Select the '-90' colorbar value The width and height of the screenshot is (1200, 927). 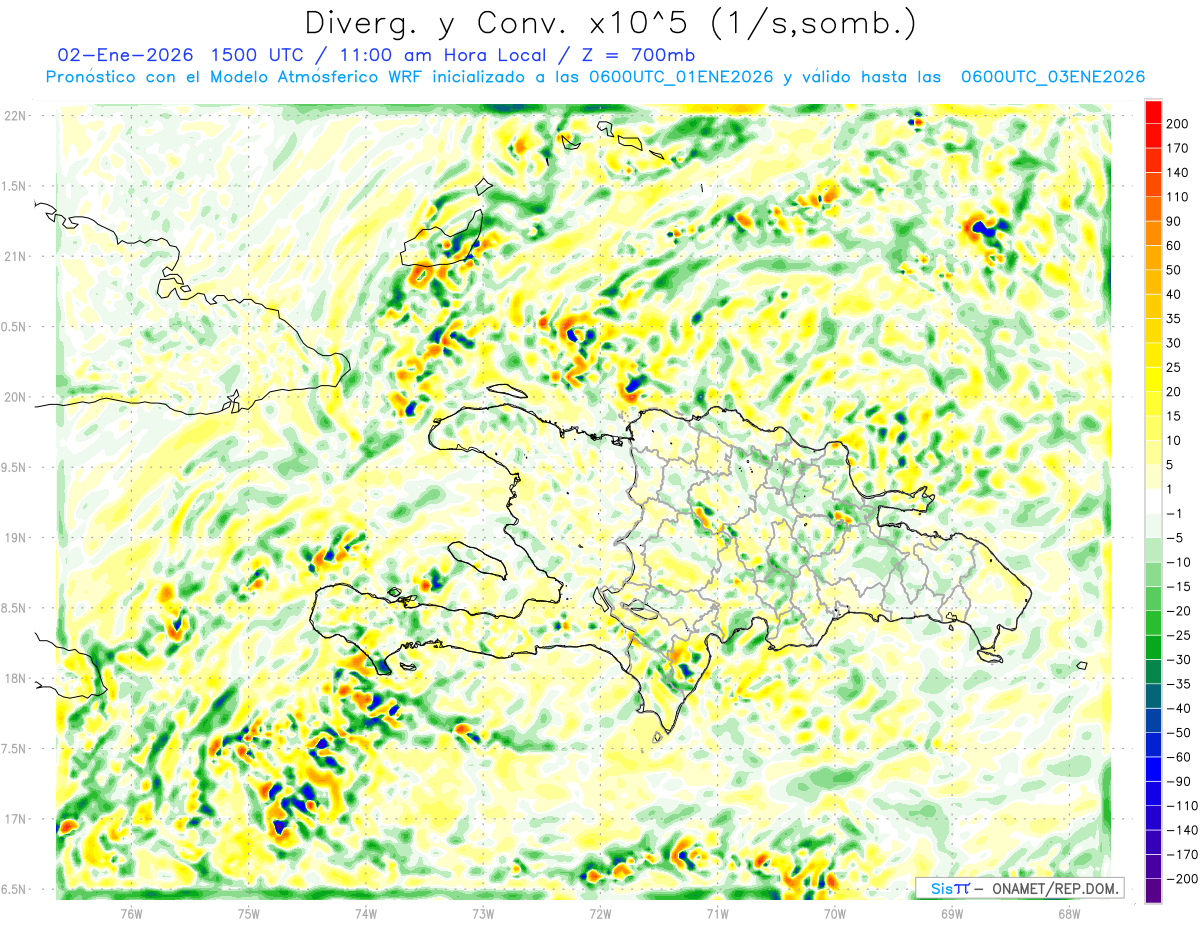[x=1180, y=781]
